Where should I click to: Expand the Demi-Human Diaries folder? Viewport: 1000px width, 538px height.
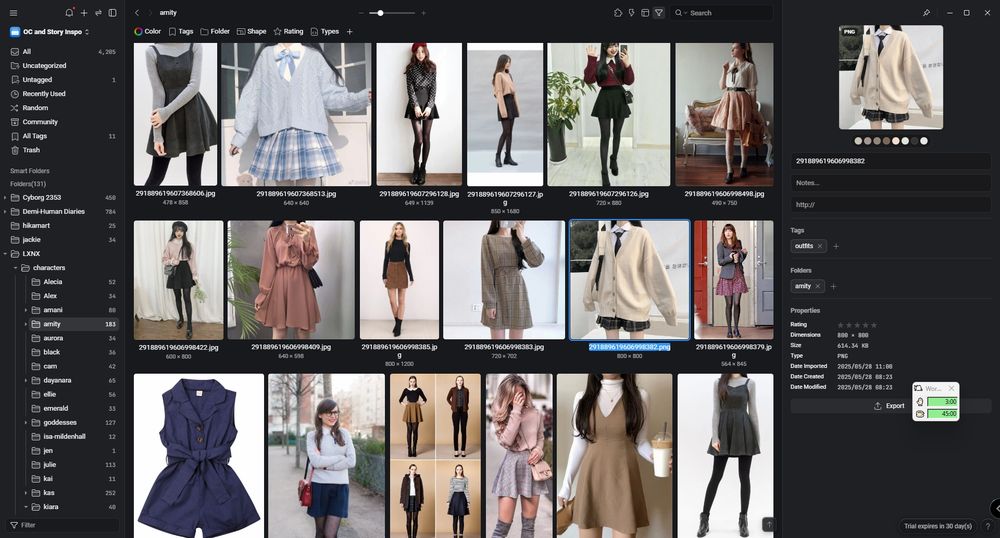tap(5, 212)
